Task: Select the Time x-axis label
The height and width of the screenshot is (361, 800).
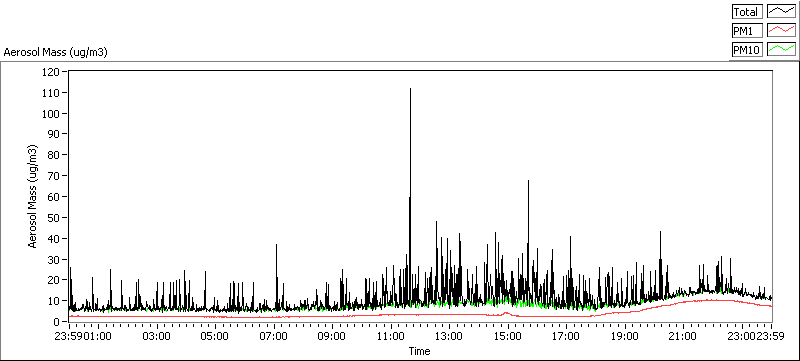Action: (x=419, y=351)
